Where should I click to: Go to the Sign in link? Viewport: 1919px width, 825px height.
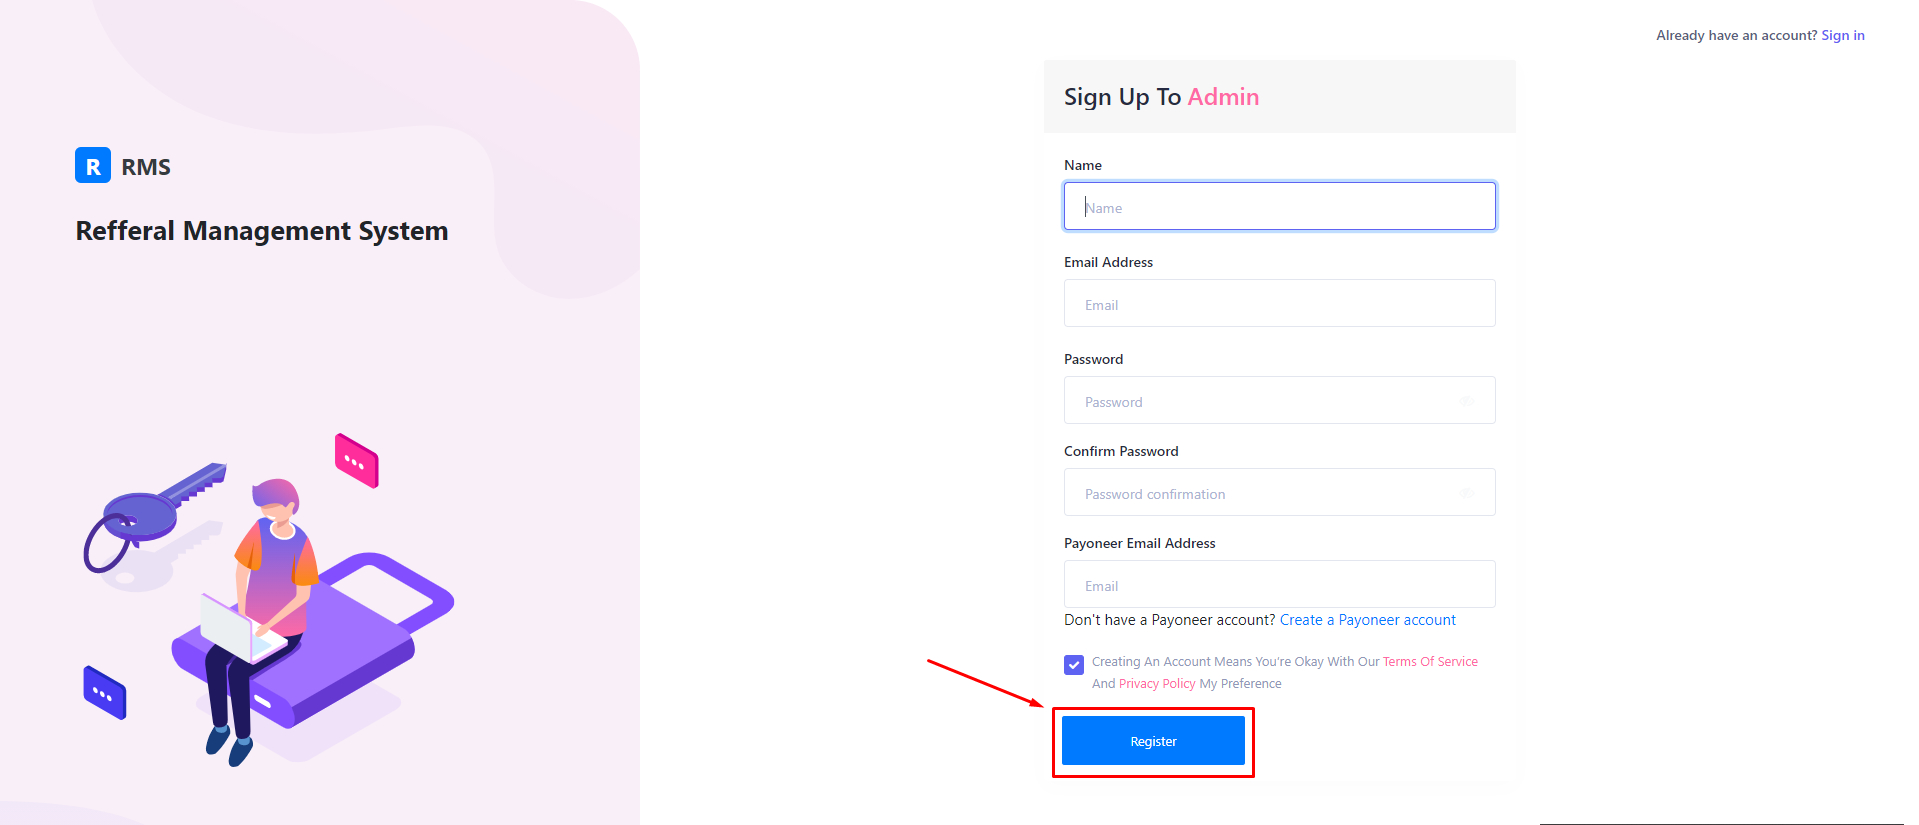click(1843, 35)
